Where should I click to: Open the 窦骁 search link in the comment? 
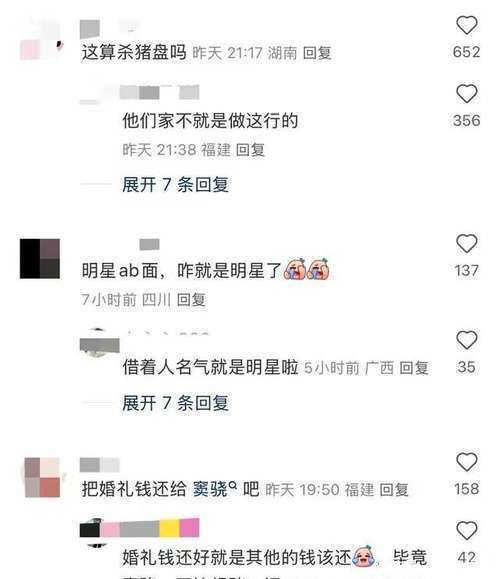tap(215, 489)
